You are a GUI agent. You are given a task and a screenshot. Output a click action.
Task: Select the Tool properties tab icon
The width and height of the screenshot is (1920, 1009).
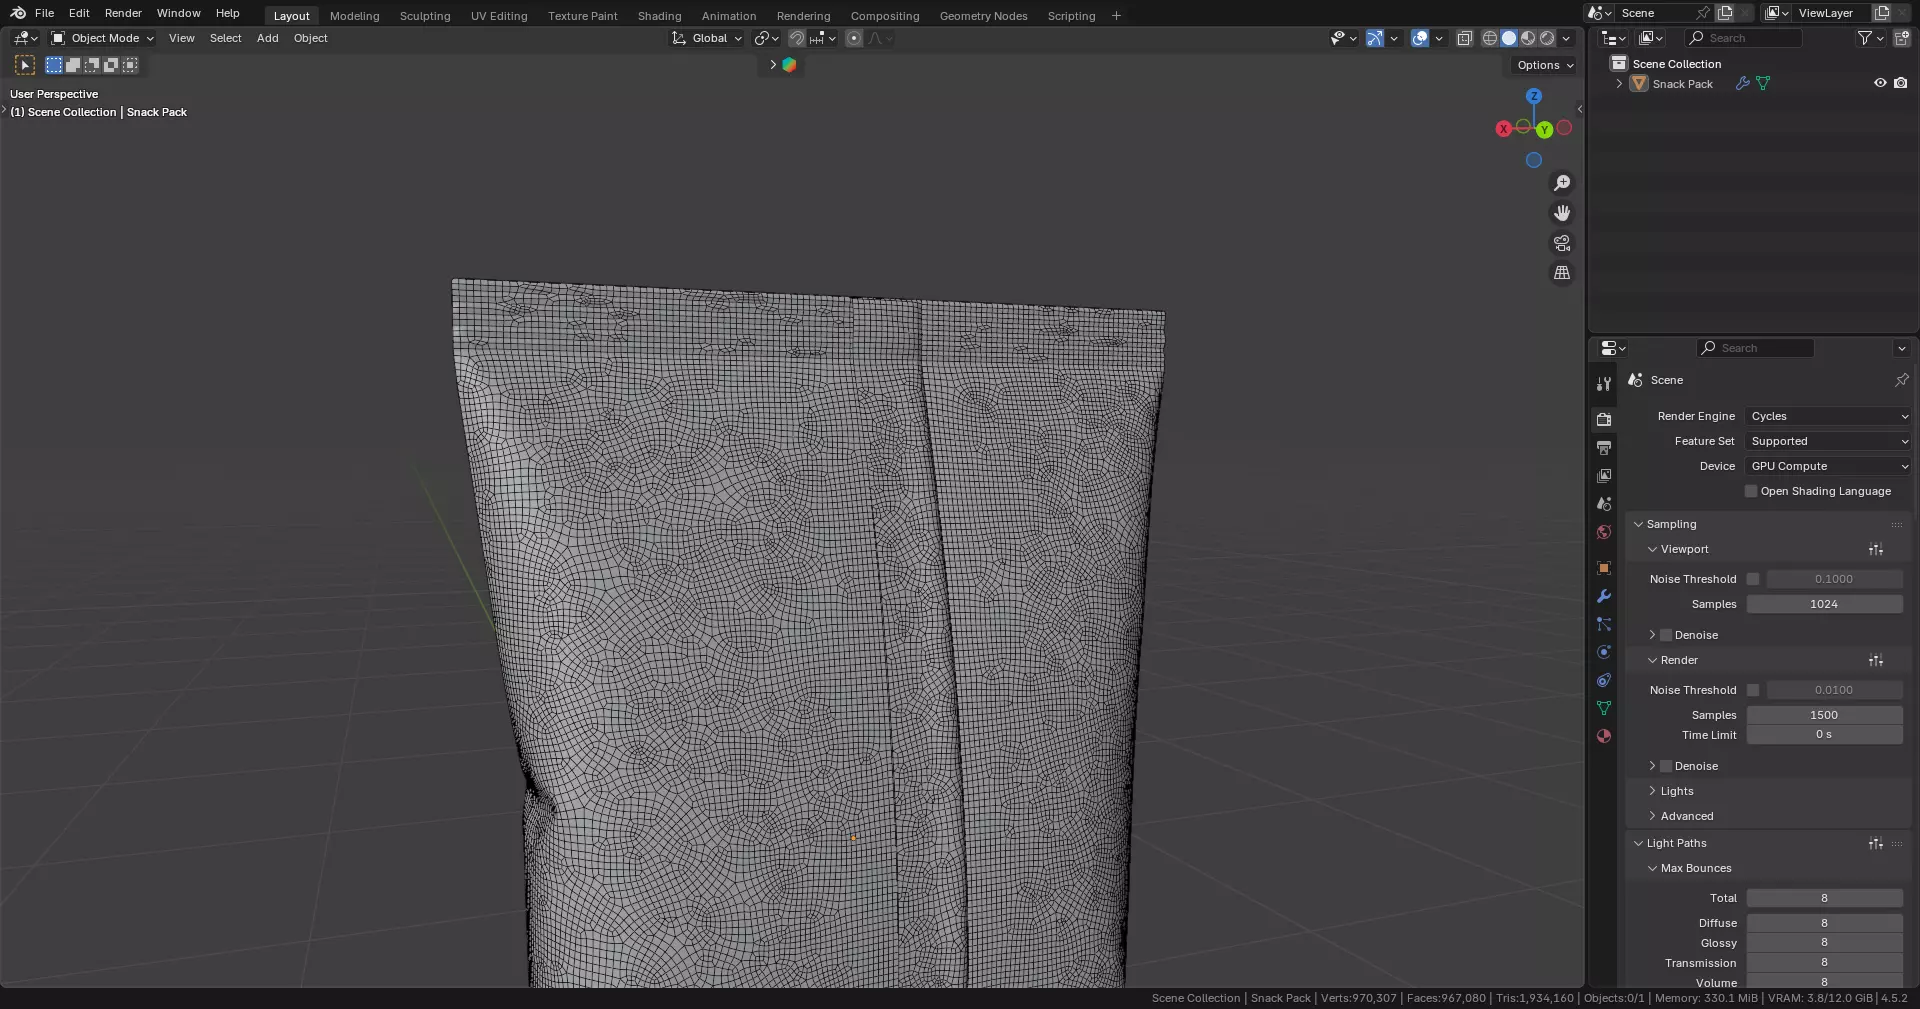1604,384
